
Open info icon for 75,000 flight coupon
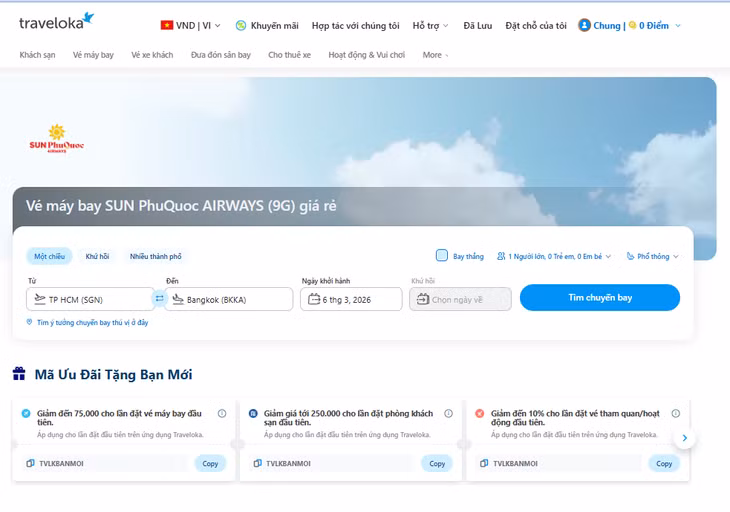[222, 413]
